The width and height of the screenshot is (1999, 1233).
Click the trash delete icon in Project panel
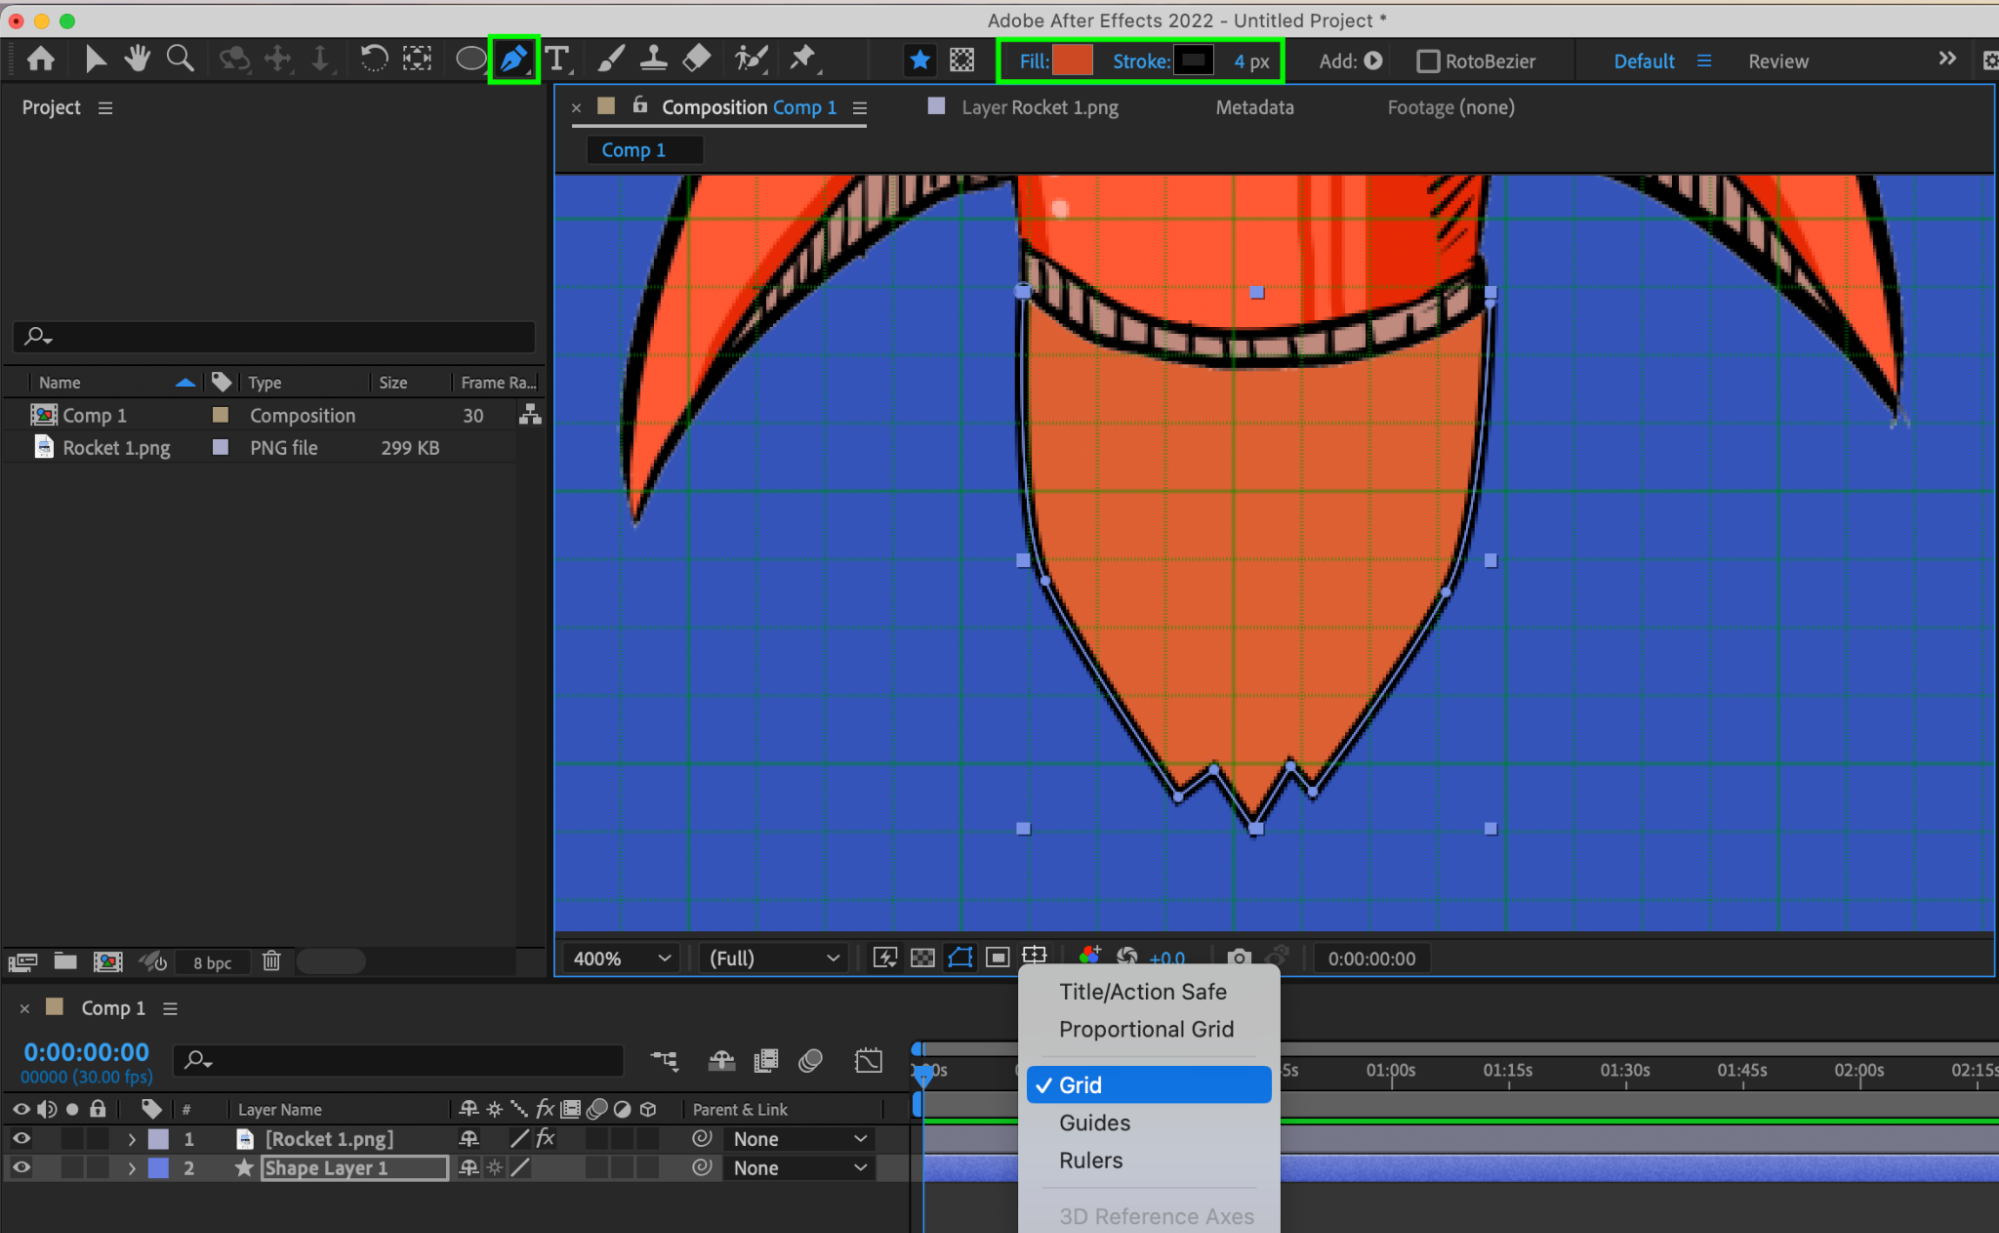271,961
